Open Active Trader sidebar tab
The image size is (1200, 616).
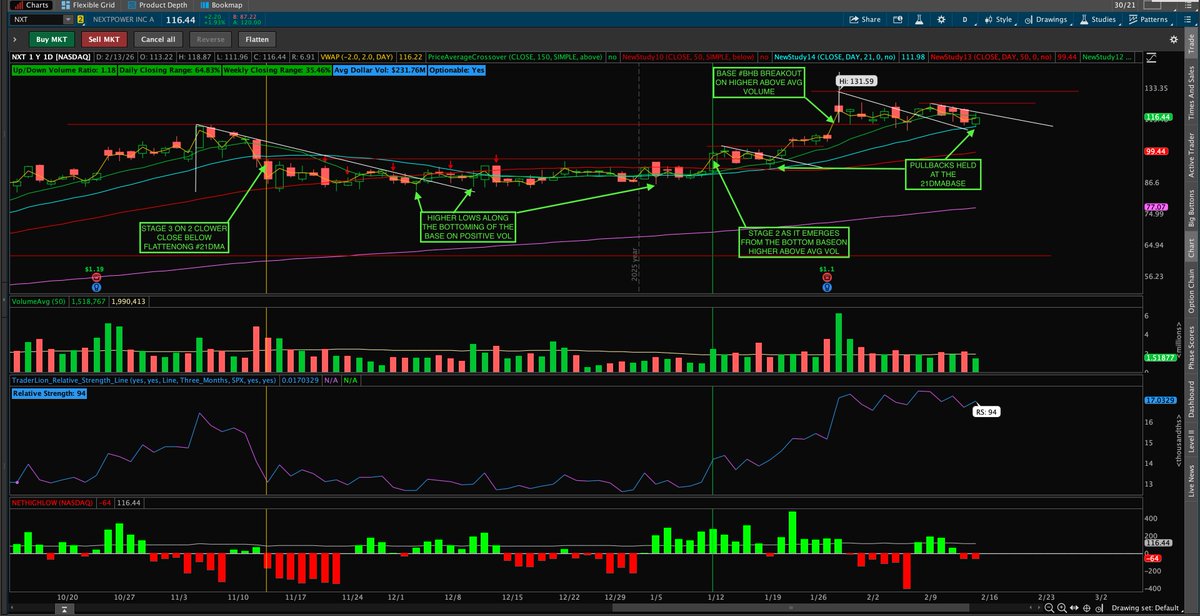(1190, 157)
